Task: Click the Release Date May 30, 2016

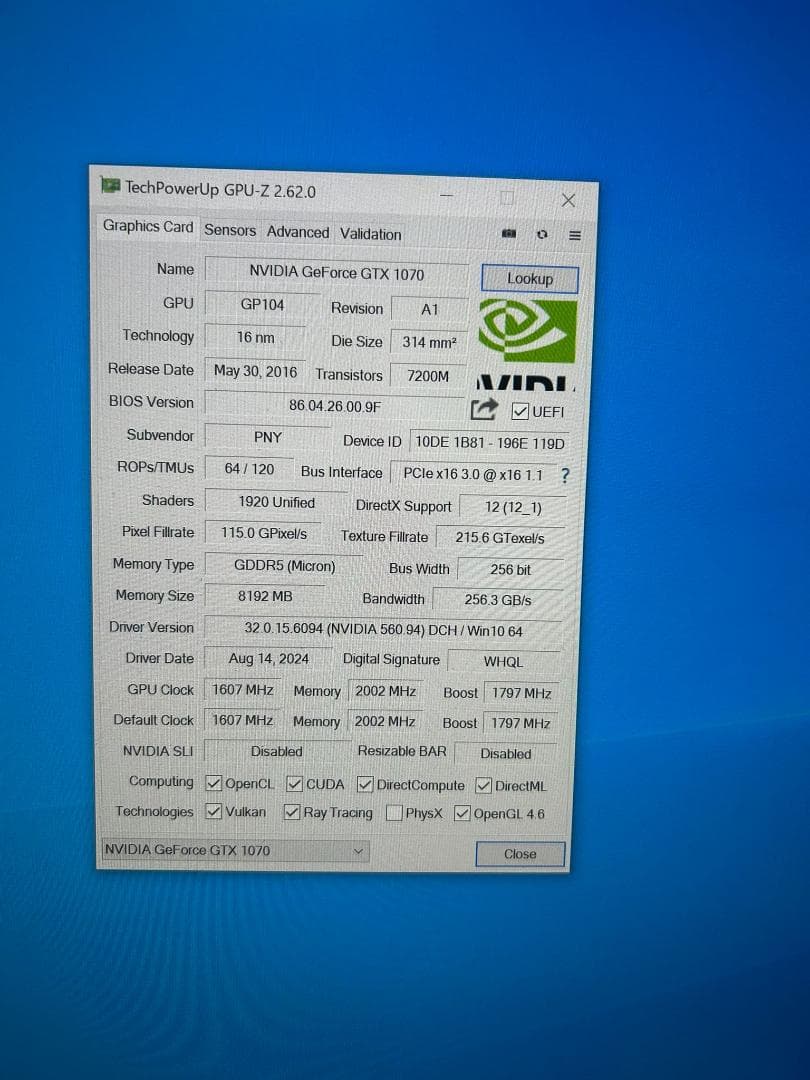Action: tap(256, 371)
